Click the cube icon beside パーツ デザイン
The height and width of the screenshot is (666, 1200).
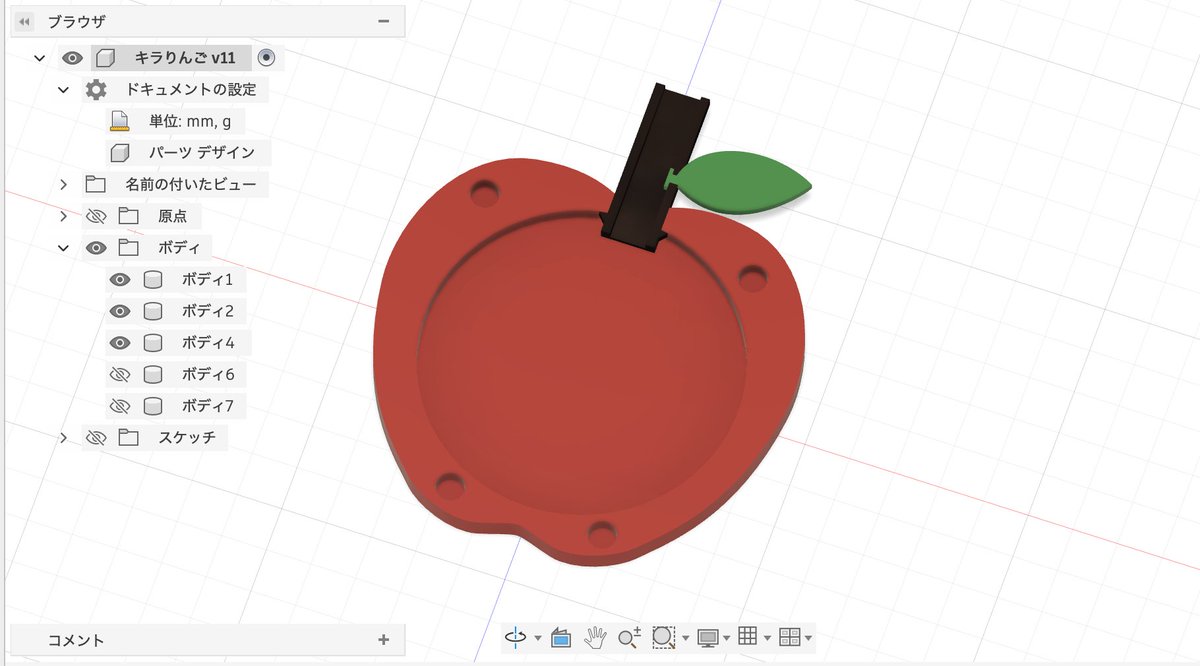coord(120,153)
